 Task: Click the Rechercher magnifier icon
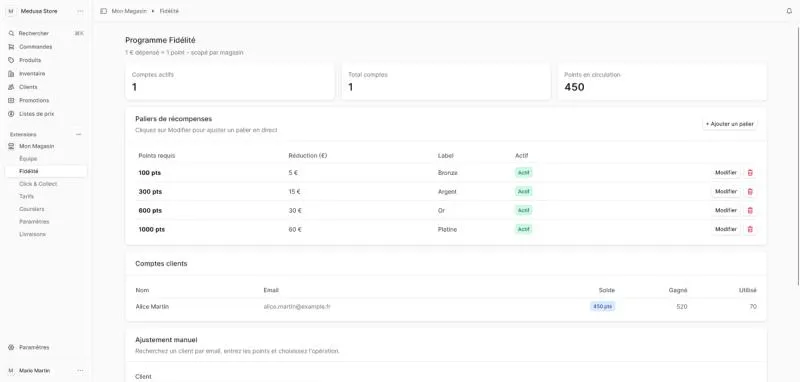click(11, 33)
